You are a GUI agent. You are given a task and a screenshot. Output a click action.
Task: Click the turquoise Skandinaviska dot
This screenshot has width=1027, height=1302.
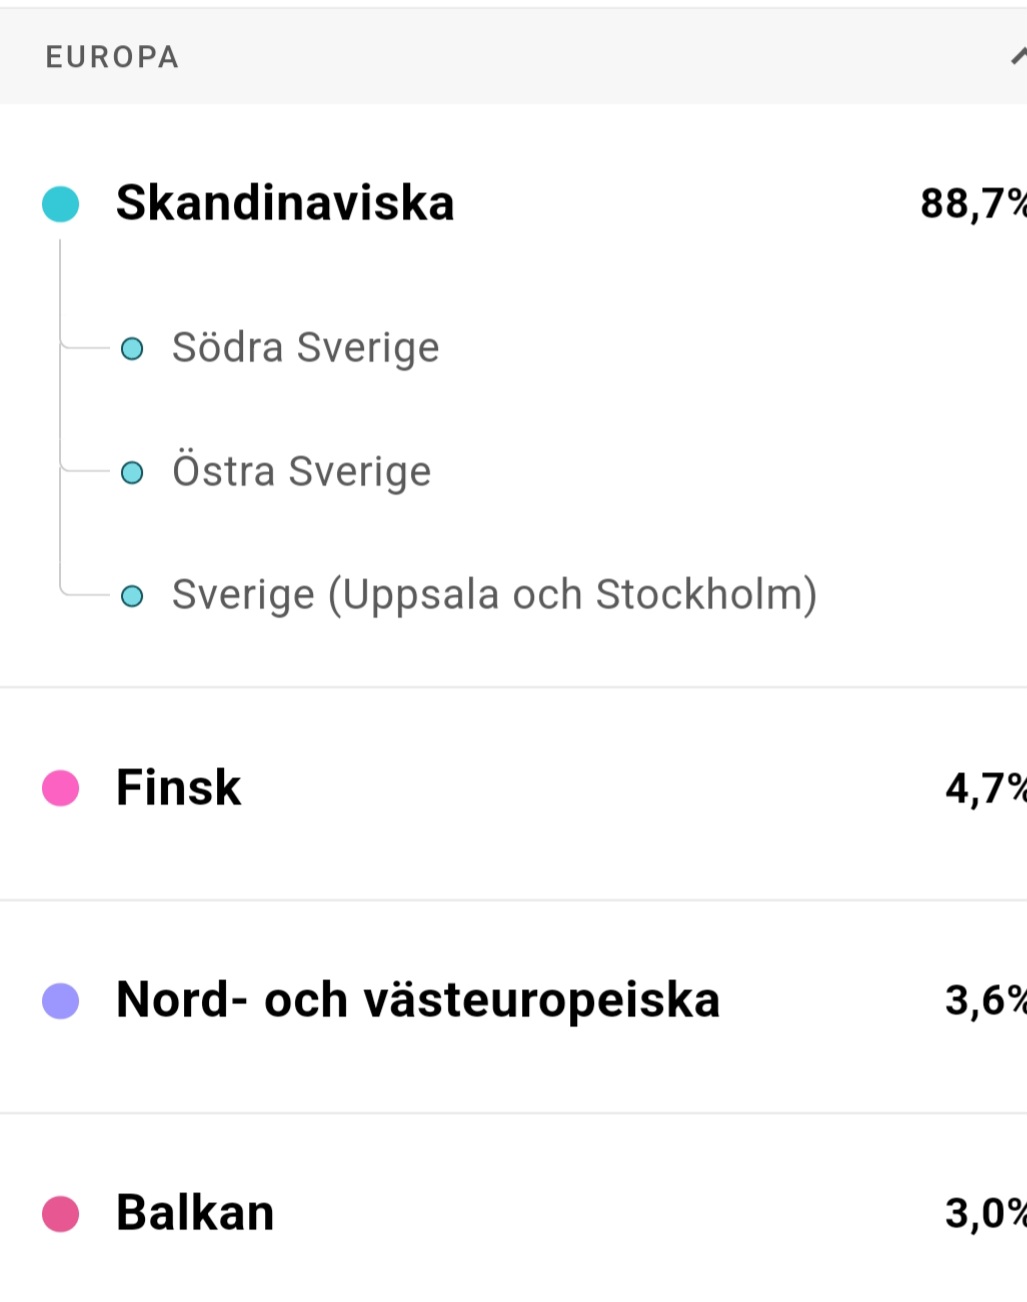[x=60, y=203]
